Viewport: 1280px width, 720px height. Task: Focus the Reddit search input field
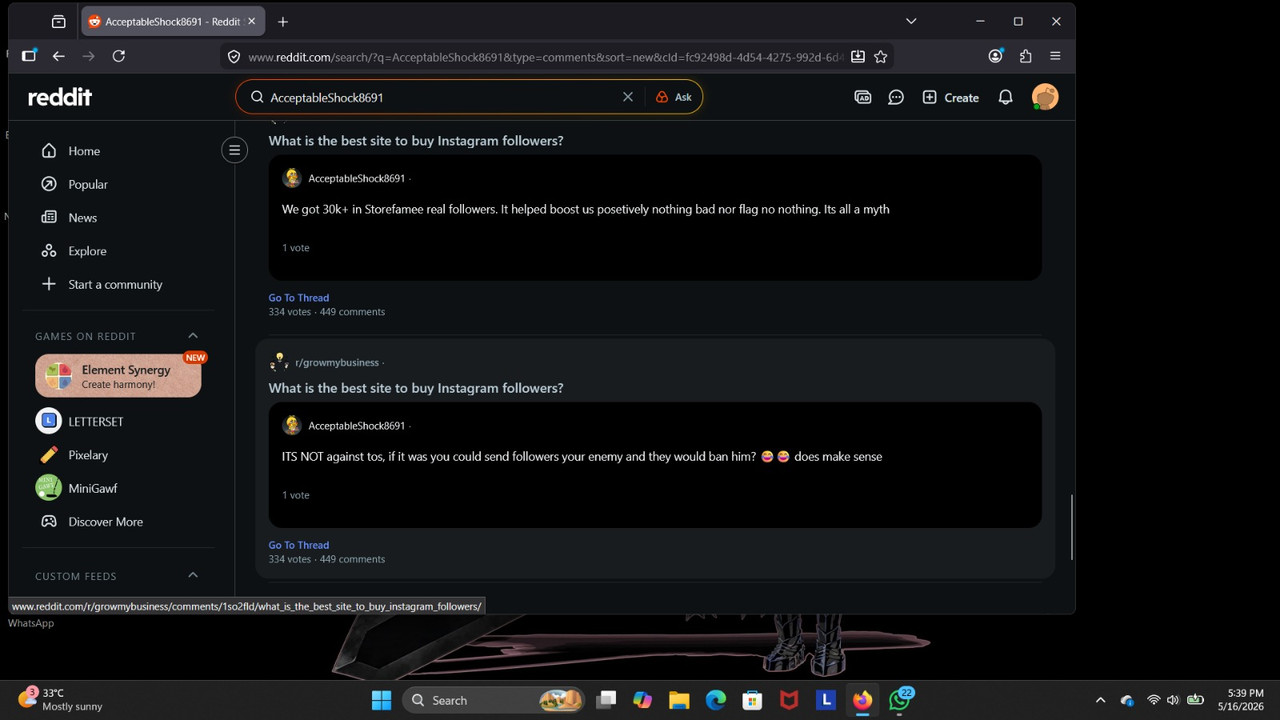pos(440,97)
